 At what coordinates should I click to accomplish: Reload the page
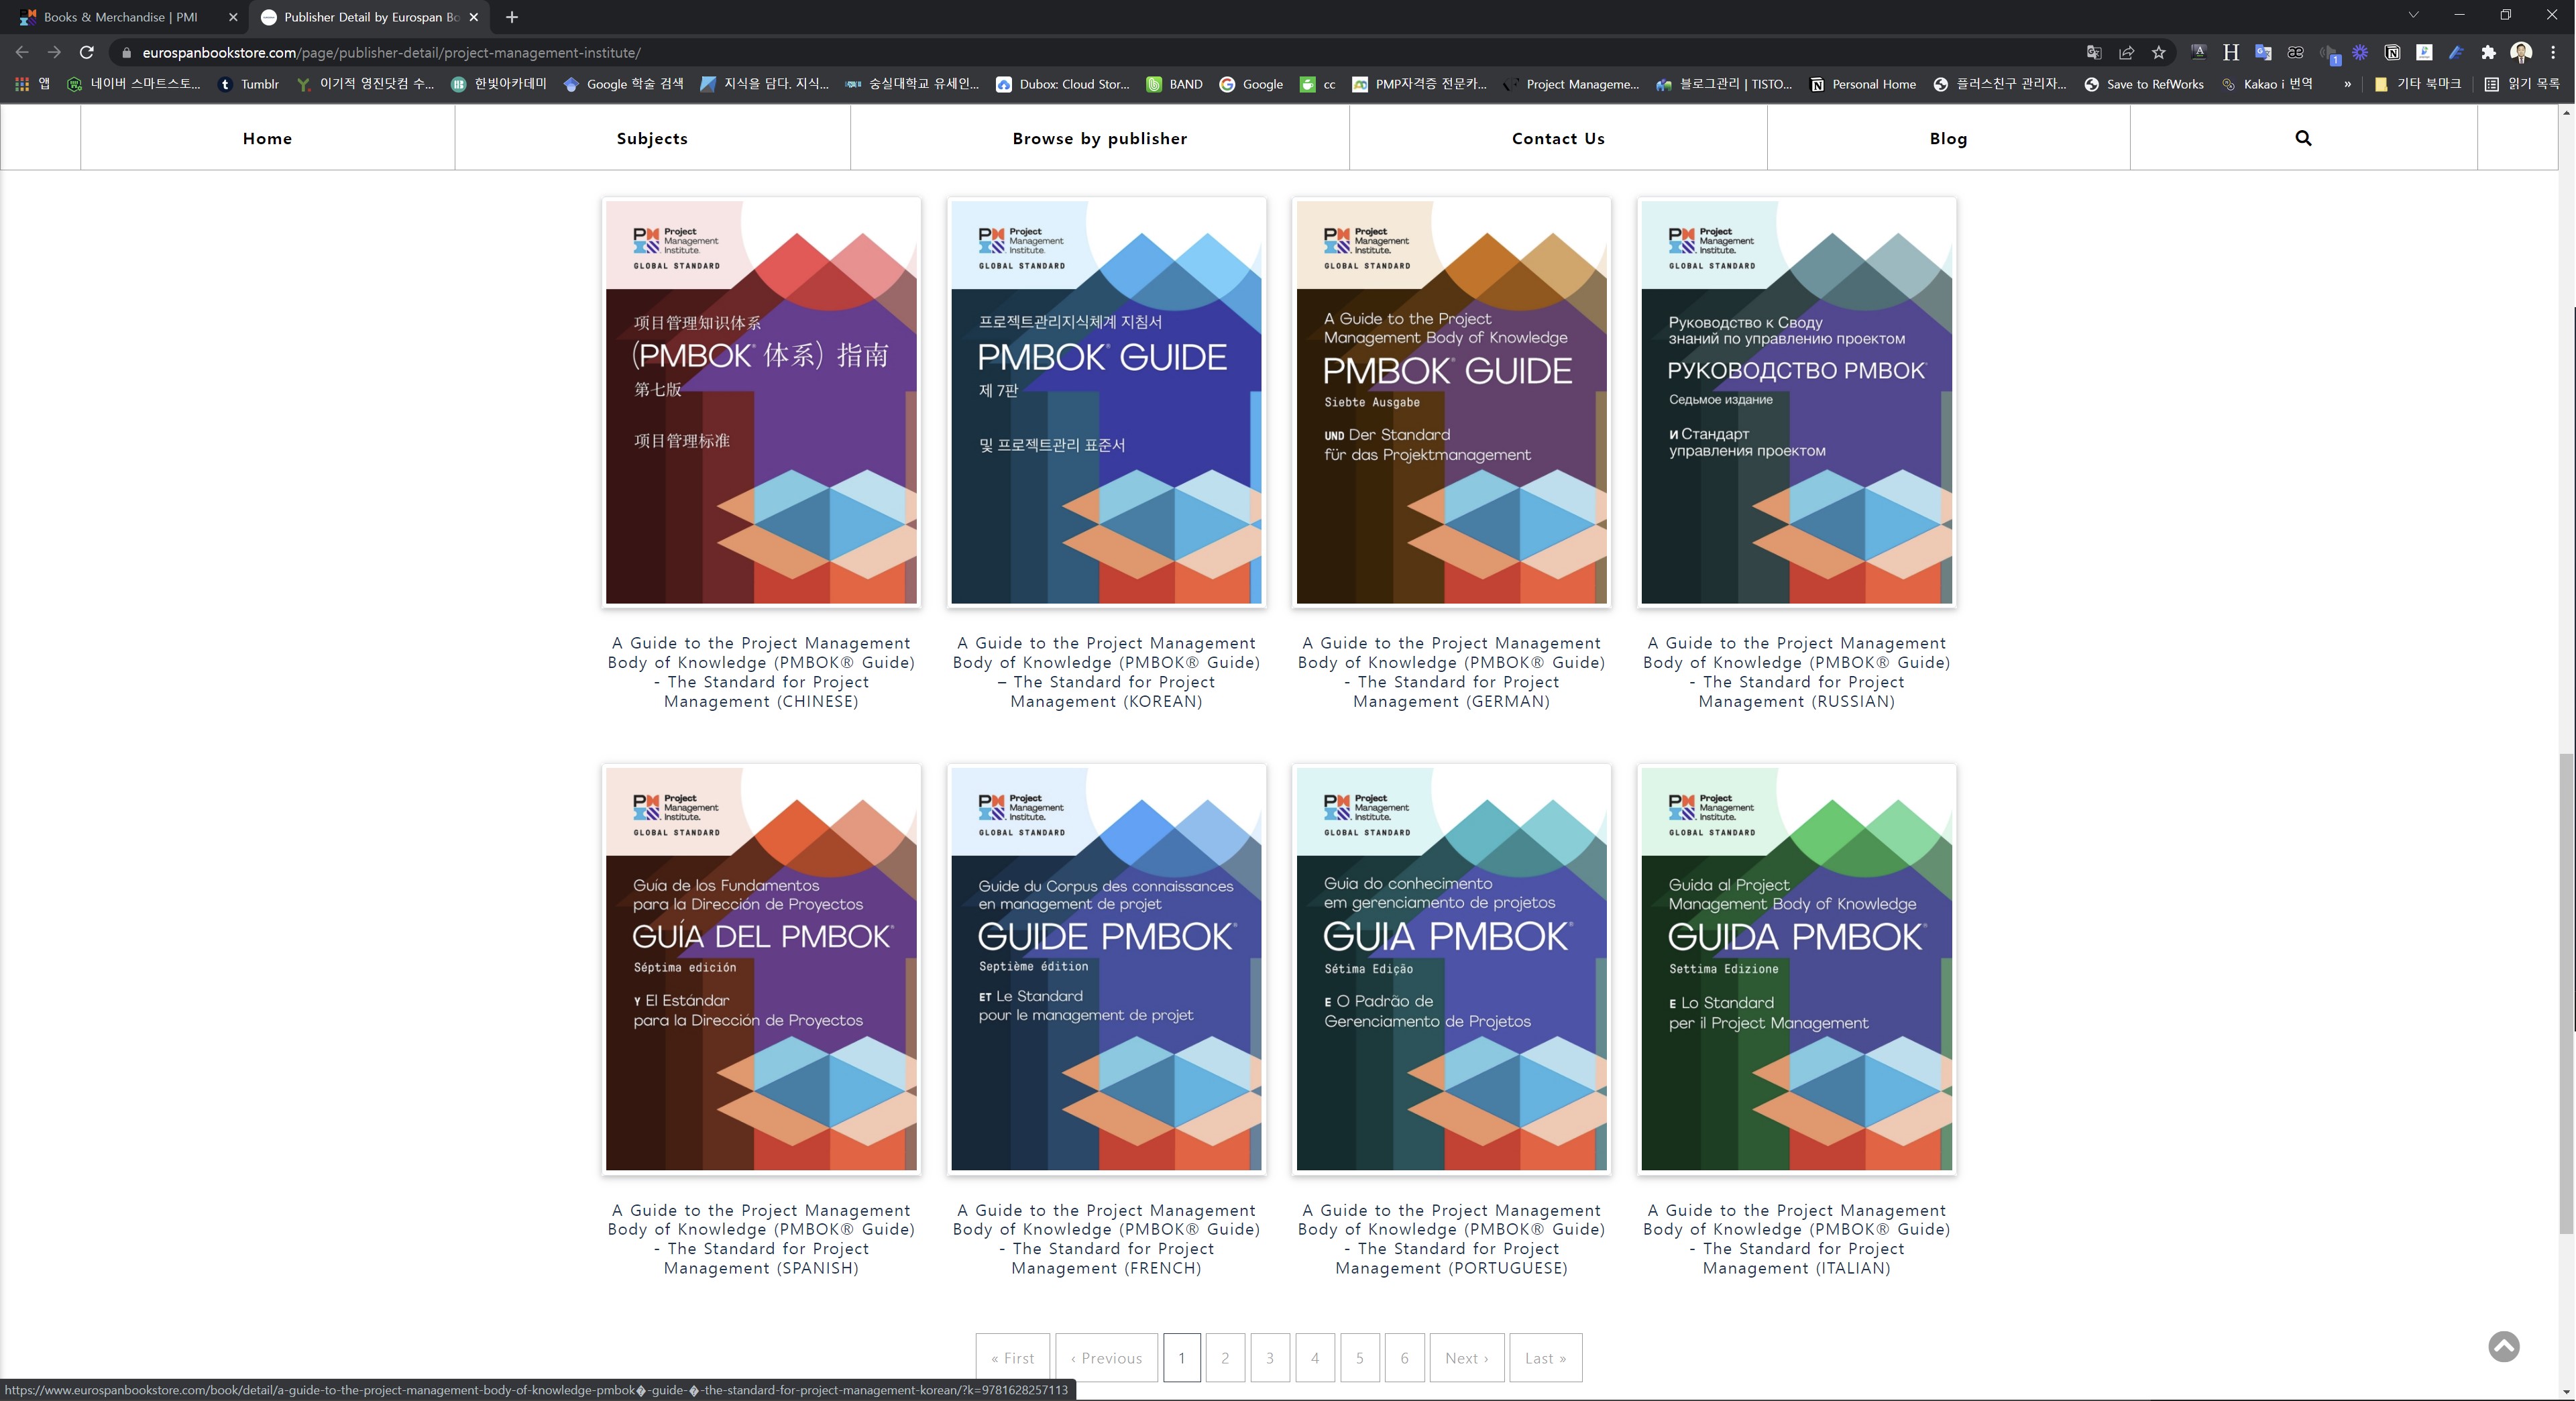(x=87, y=53)
